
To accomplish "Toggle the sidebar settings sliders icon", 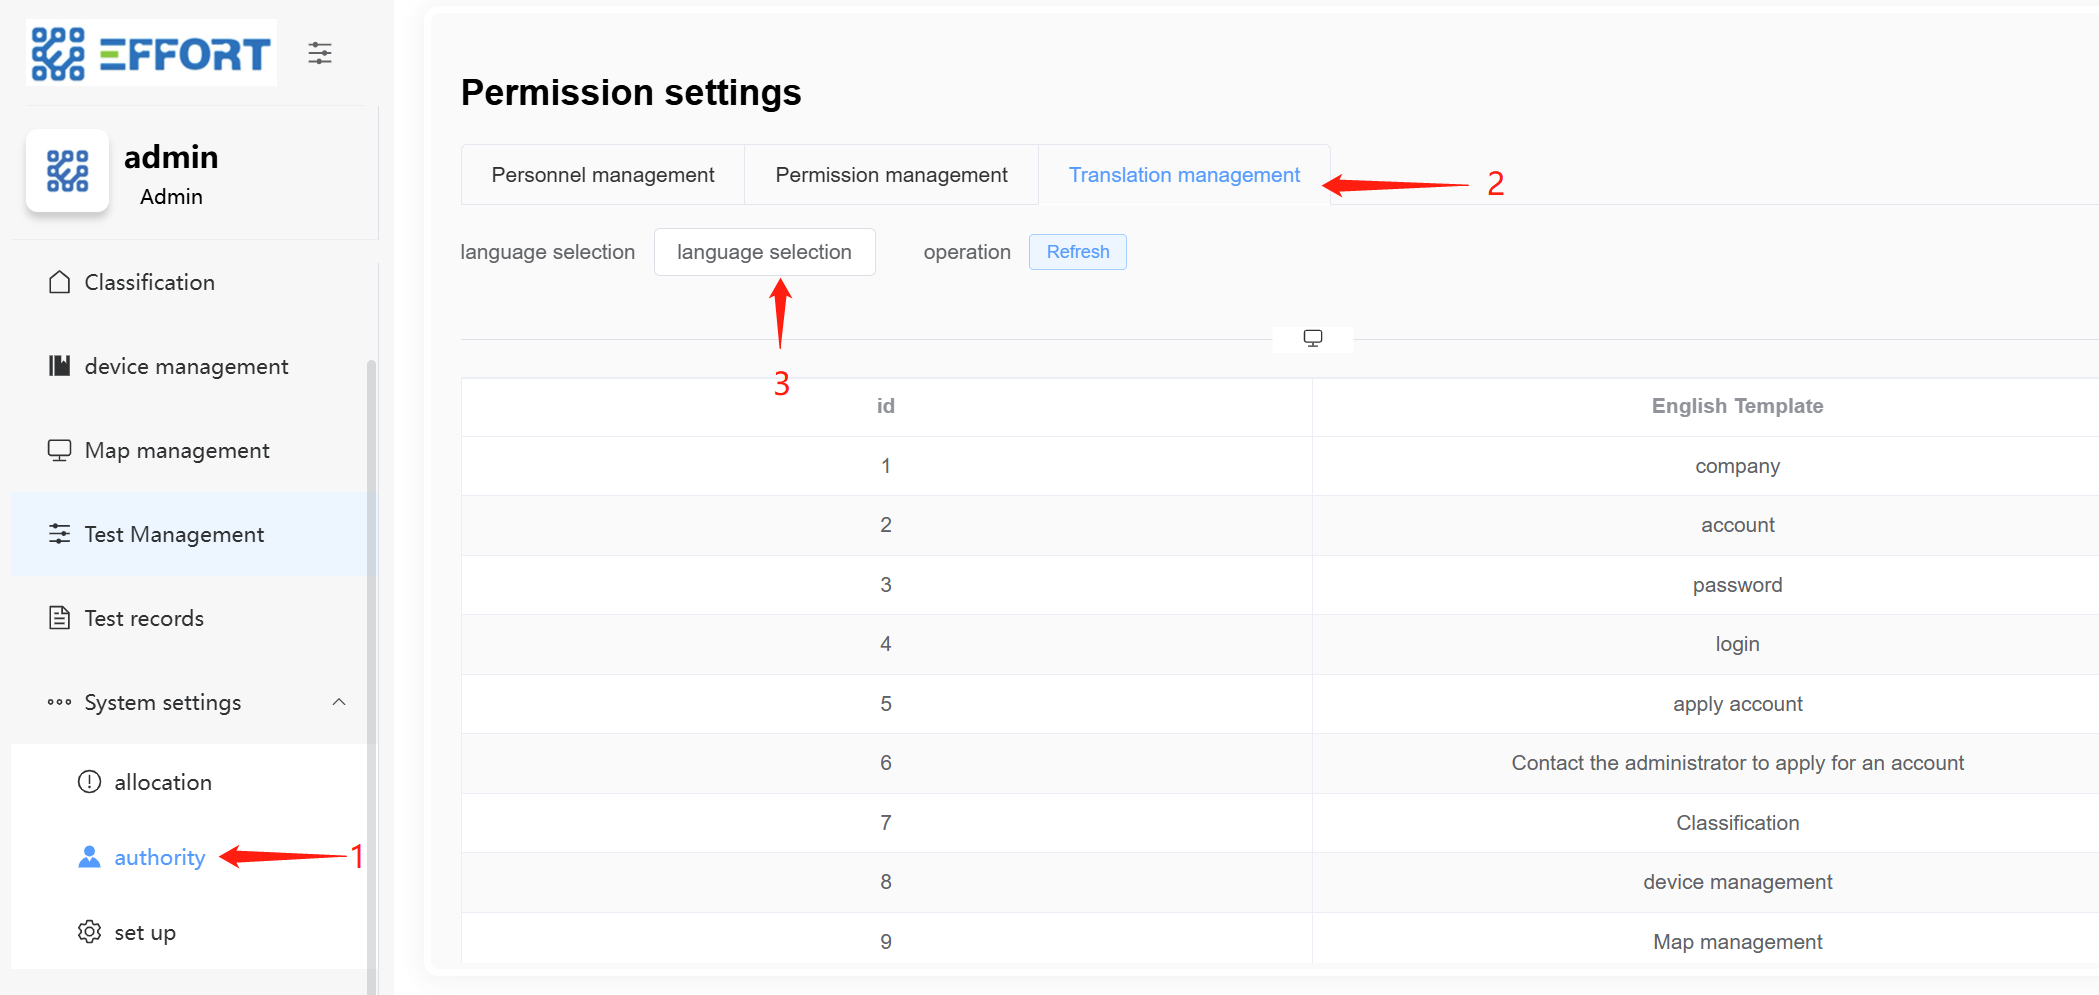I will coord(320,53).
